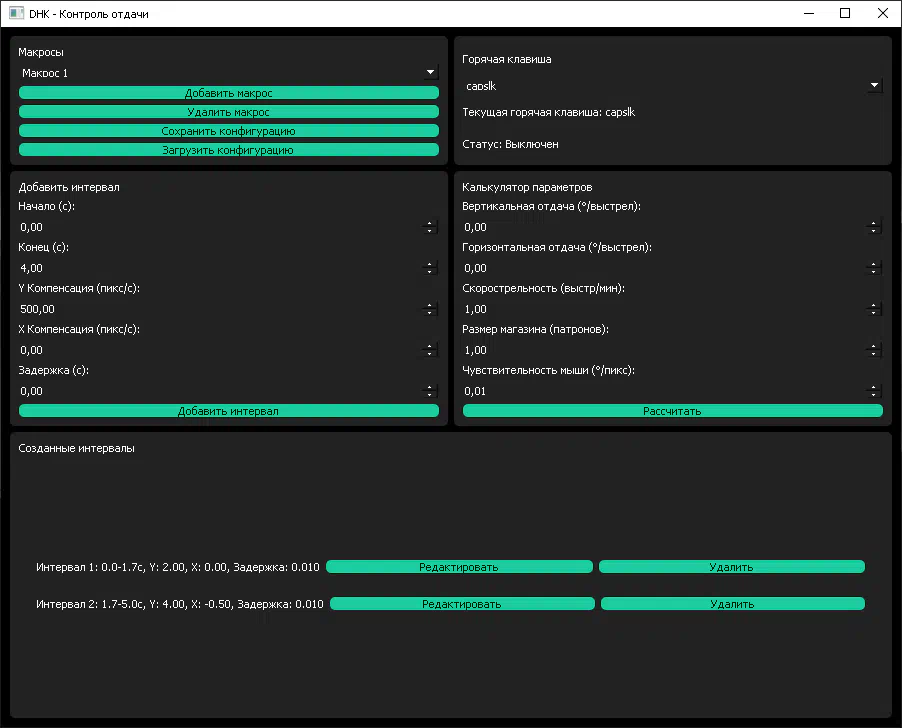Click the Рассчитать button

coord(672,411)
